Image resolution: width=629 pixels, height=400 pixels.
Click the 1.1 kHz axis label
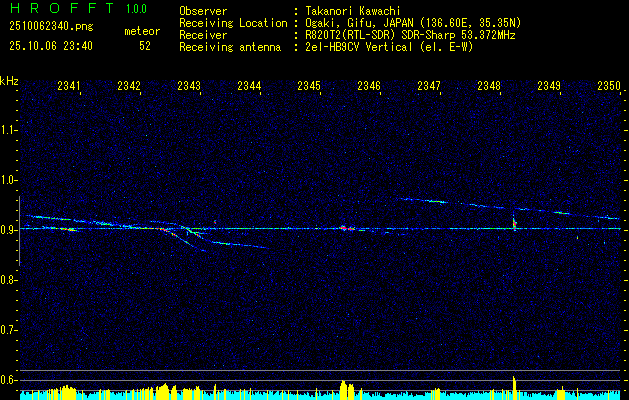click(x=8, y=130)
